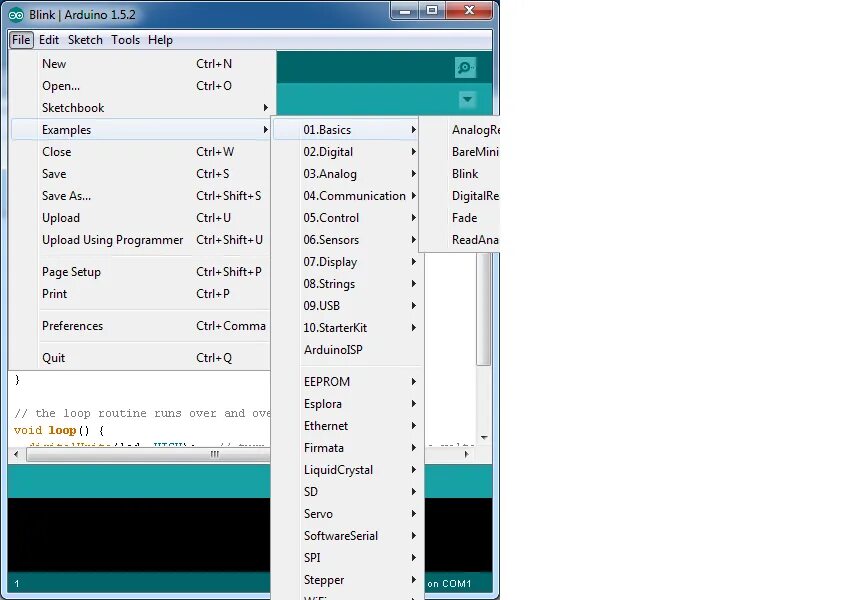The image size is (864, 600).
Task: Open the Blink example sketch
Action: pos(461,174)
